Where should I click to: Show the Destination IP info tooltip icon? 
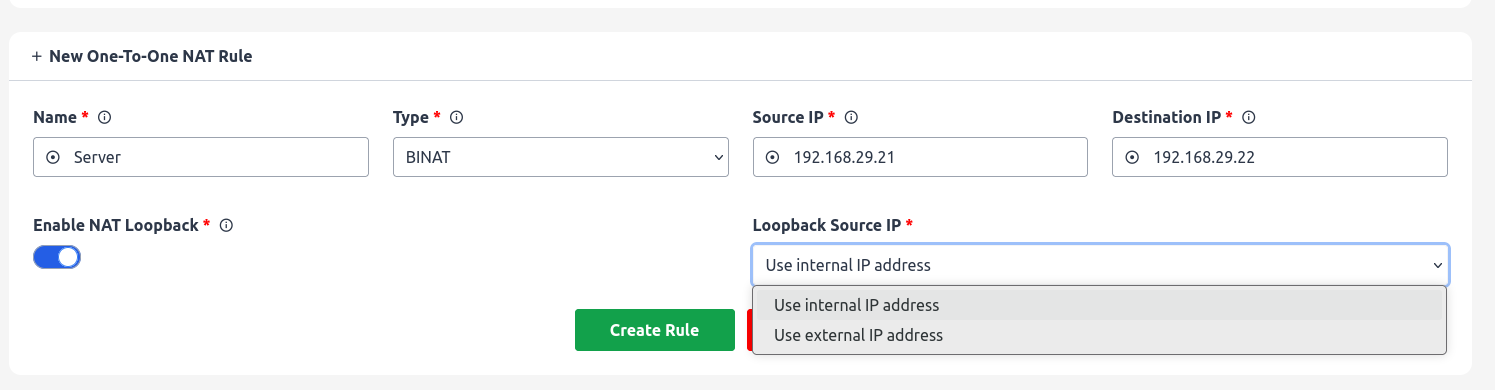point(1248,117)
